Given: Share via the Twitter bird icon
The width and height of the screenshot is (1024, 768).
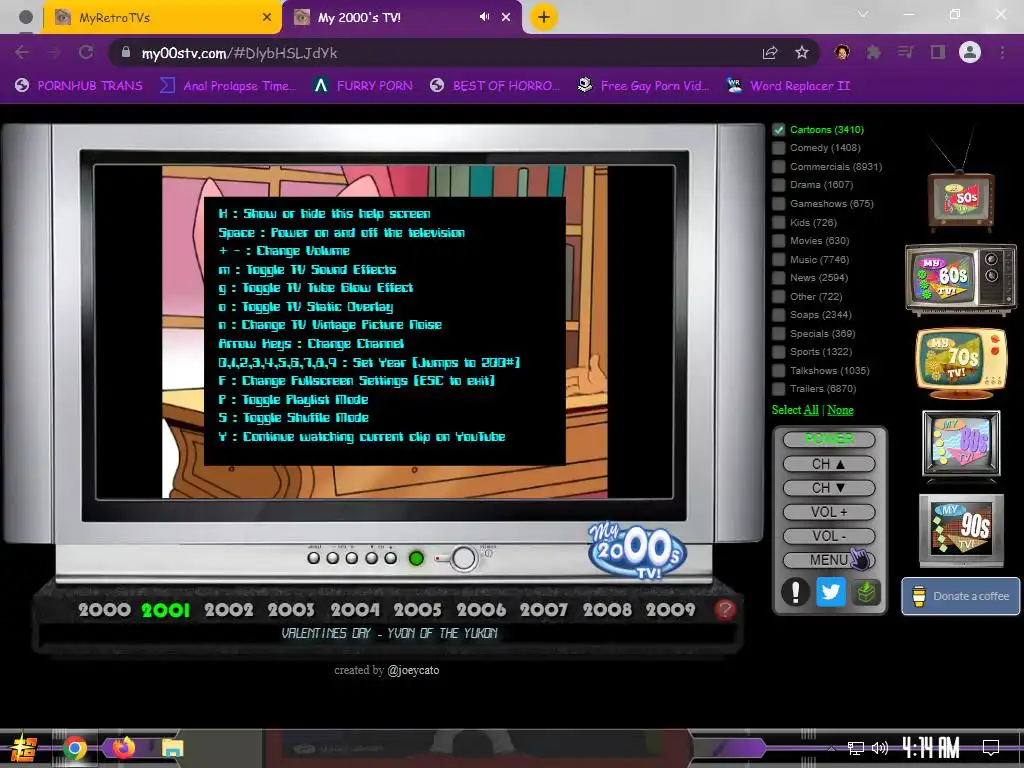Looking at the screenshot, I should click(x=831, y=592).
